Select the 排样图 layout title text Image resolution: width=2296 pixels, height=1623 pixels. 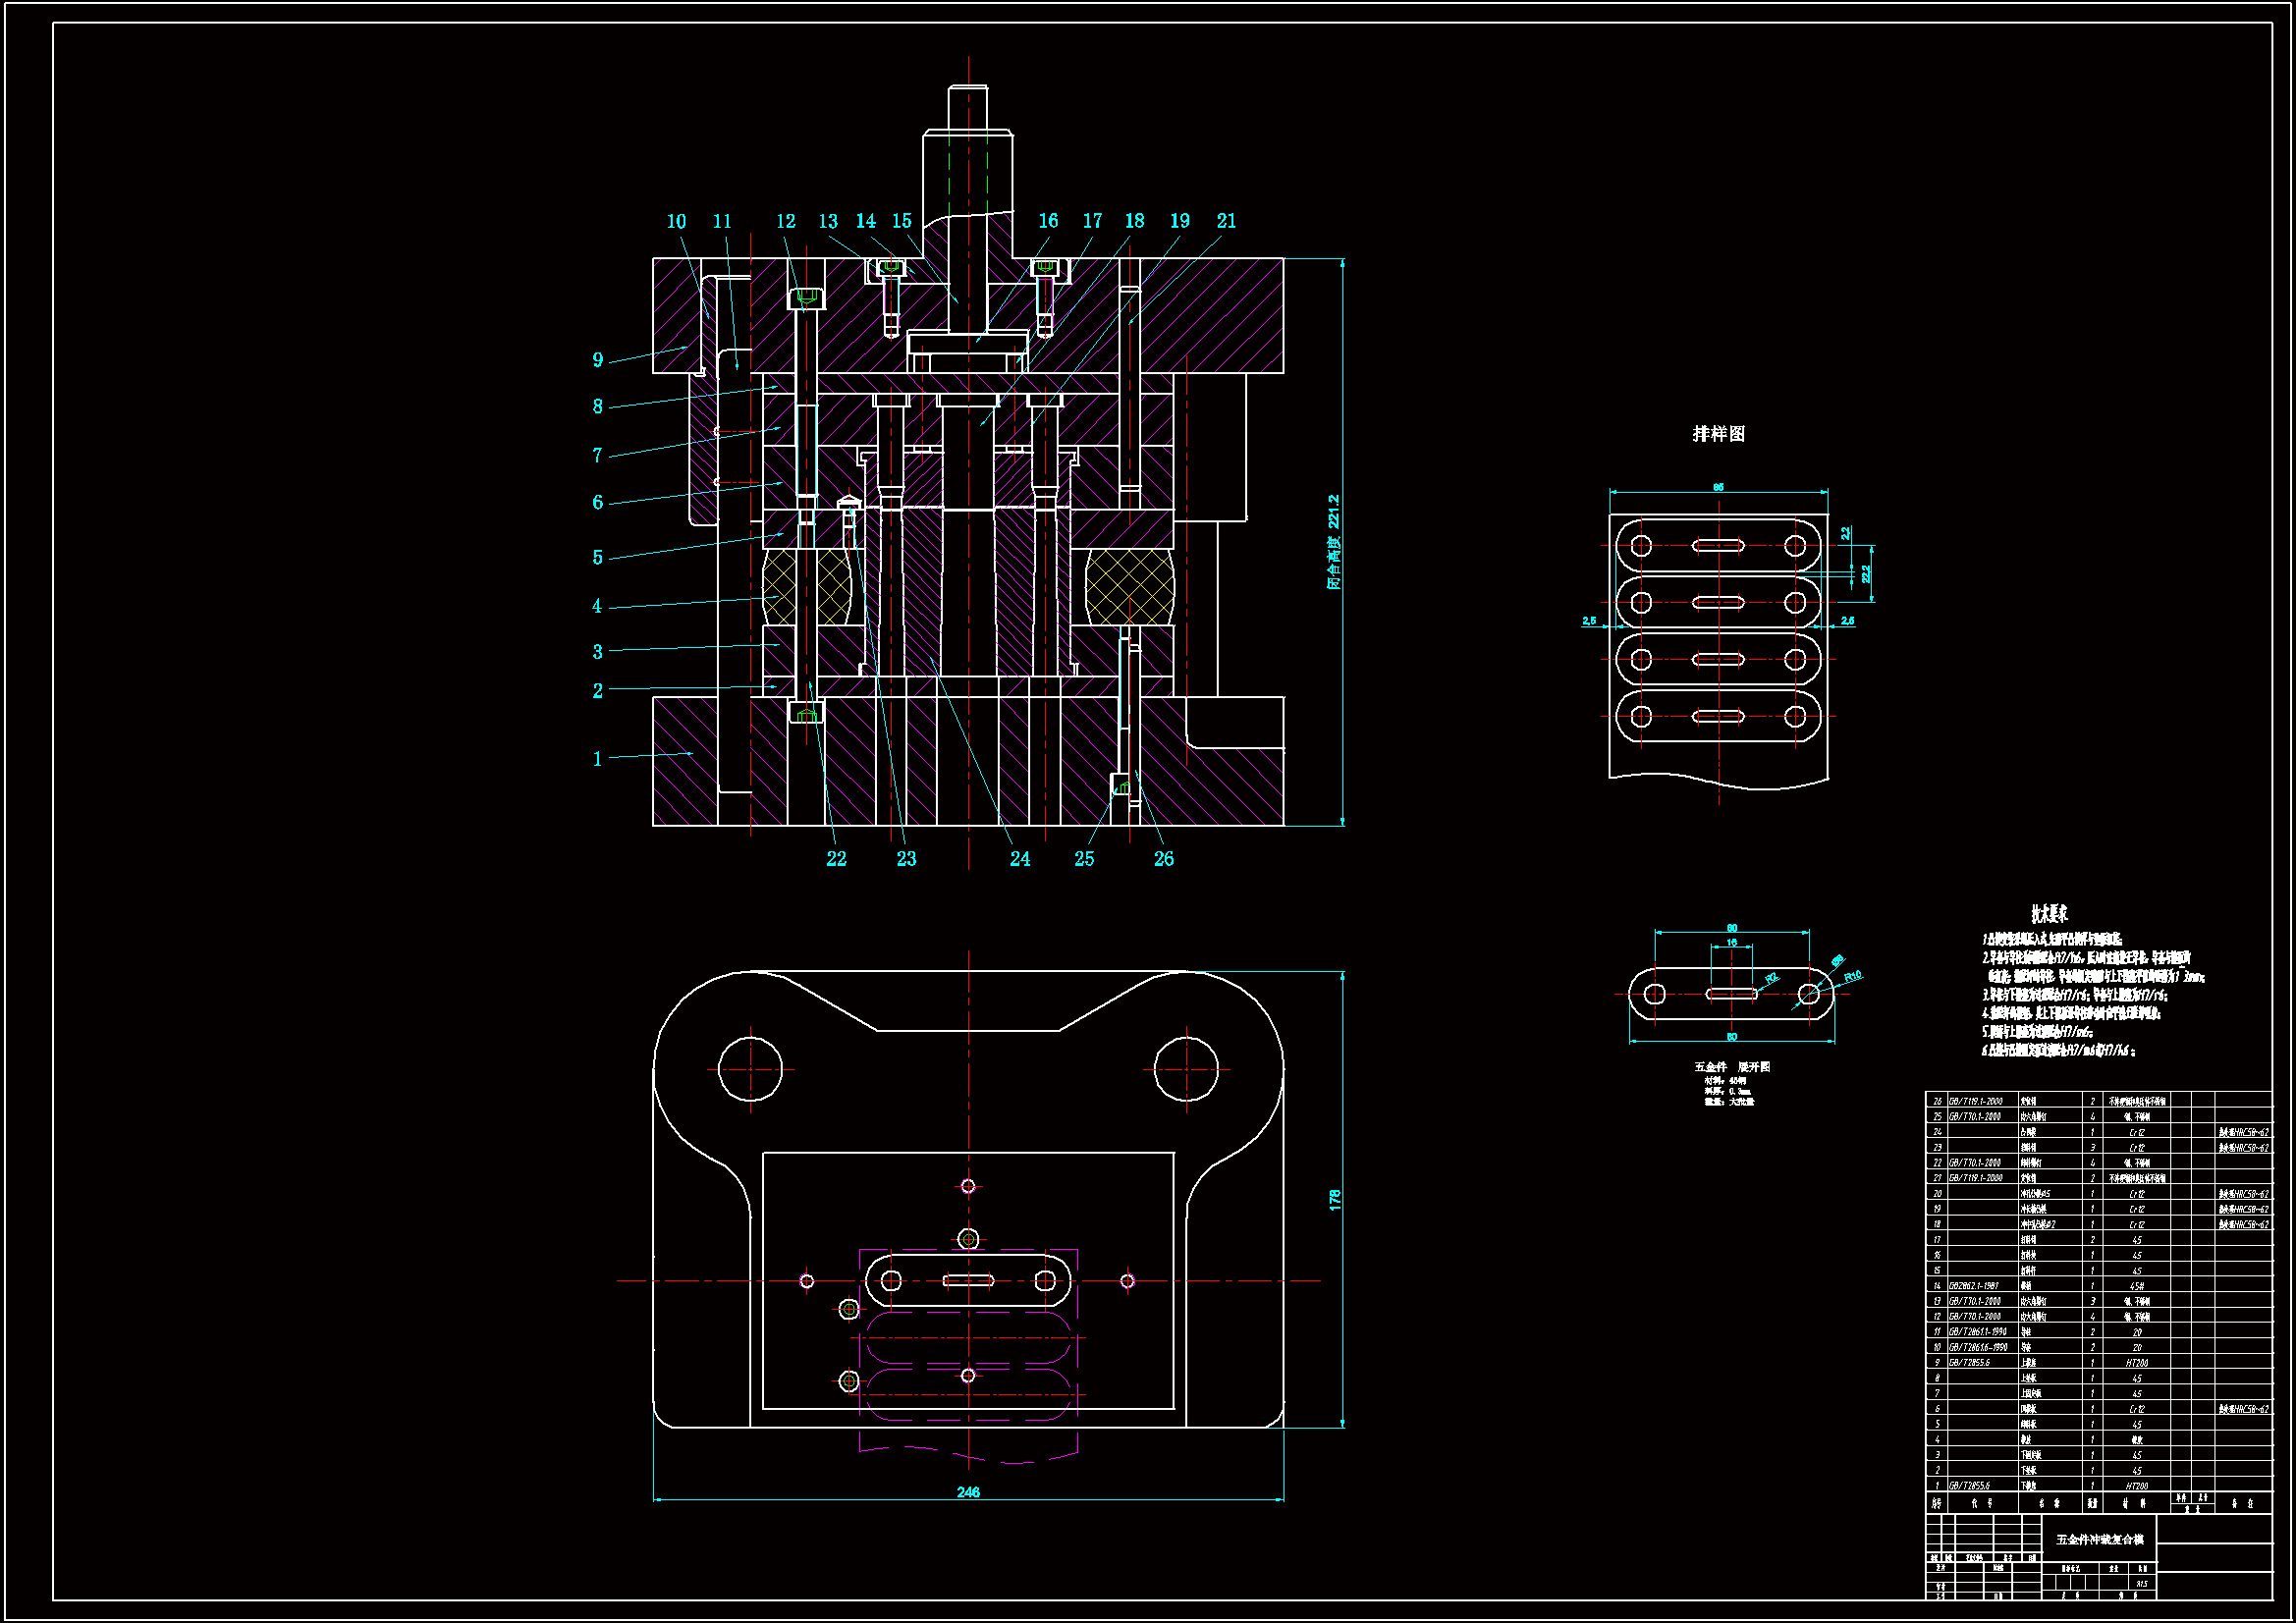pyautogui.click(x=1718, y=434)
